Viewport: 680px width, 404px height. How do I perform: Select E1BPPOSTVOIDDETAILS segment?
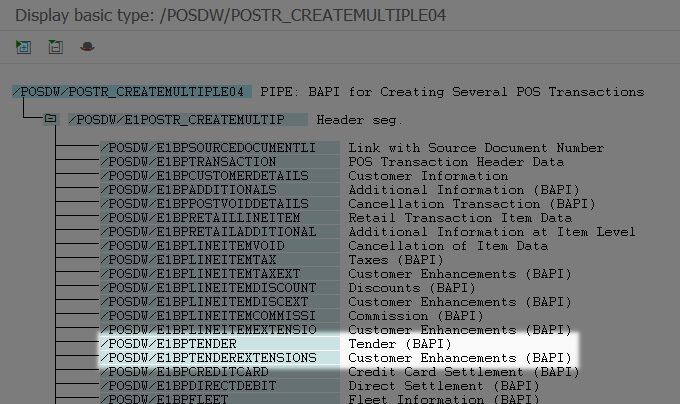coord(204,204)
